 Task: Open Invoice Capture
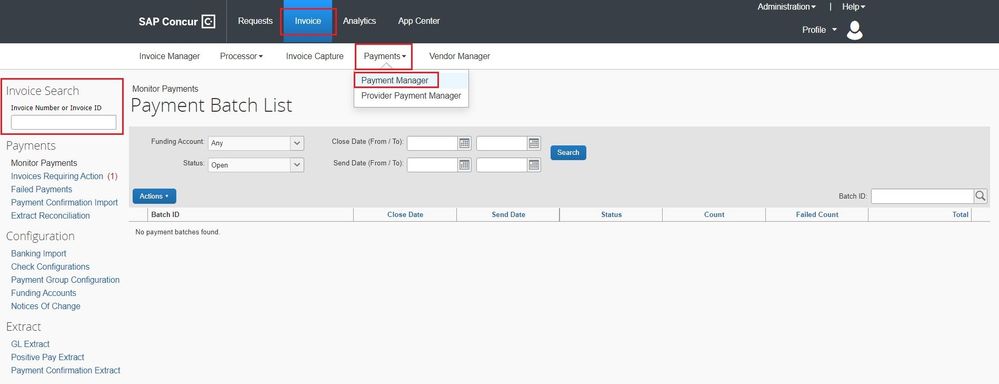[315, 56]
